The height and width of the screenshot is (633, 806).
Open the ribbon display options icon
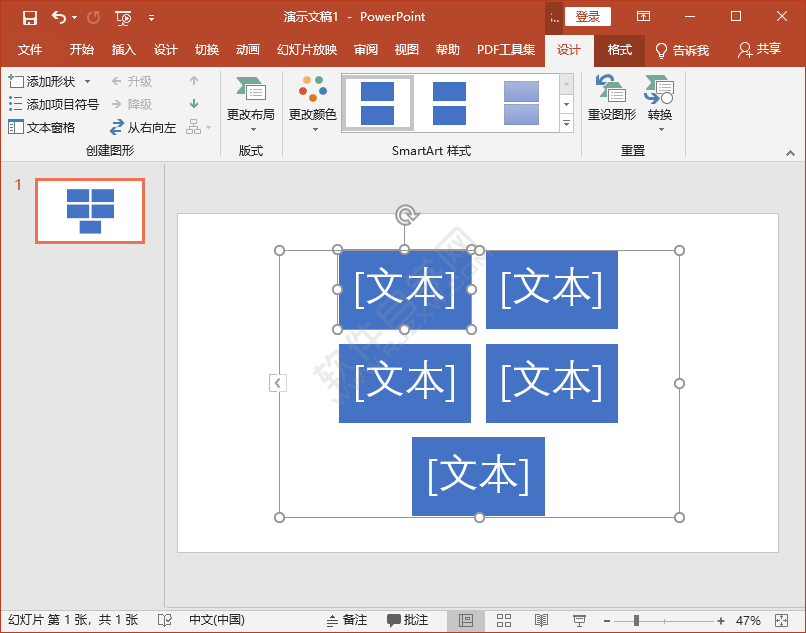click(x=643, y=16)
